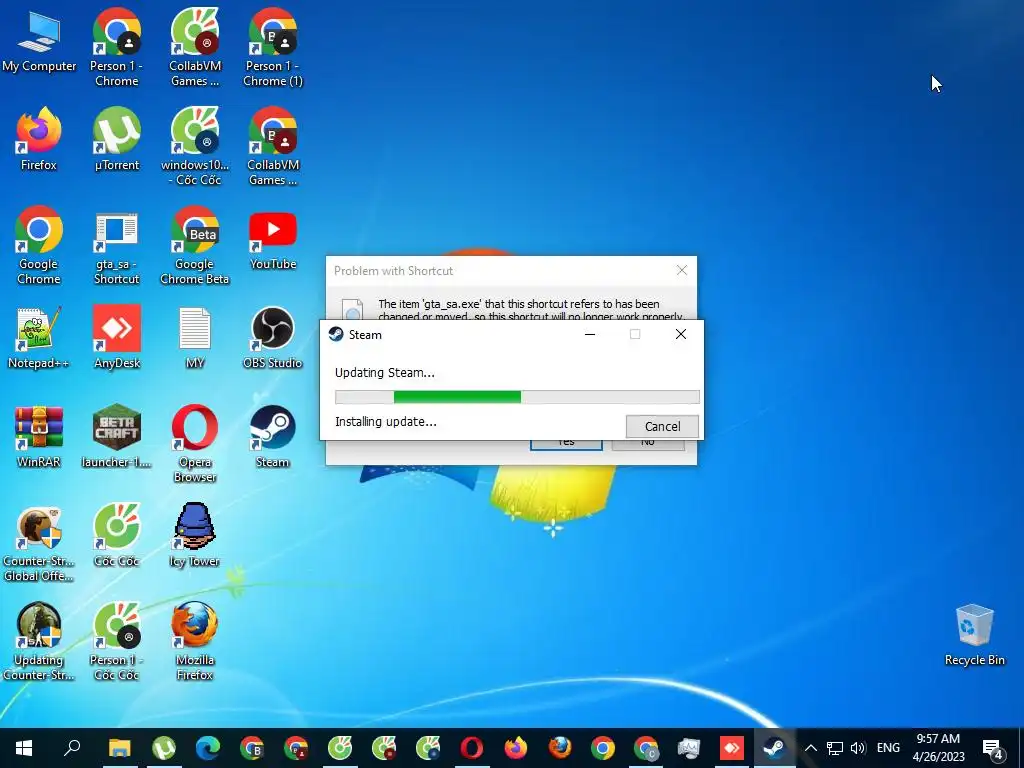Select the Notepad++ desktop shortcut

[x=39, y=338]
